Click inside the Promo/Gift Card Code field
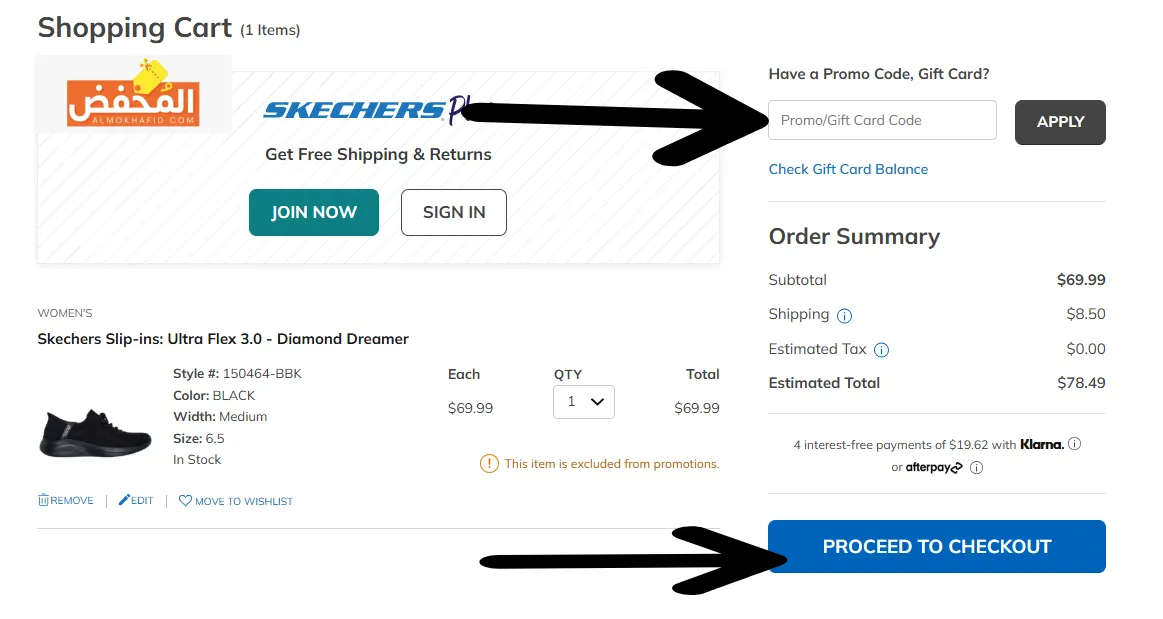Screen dimensions: 1163x619 pos(882,120)
